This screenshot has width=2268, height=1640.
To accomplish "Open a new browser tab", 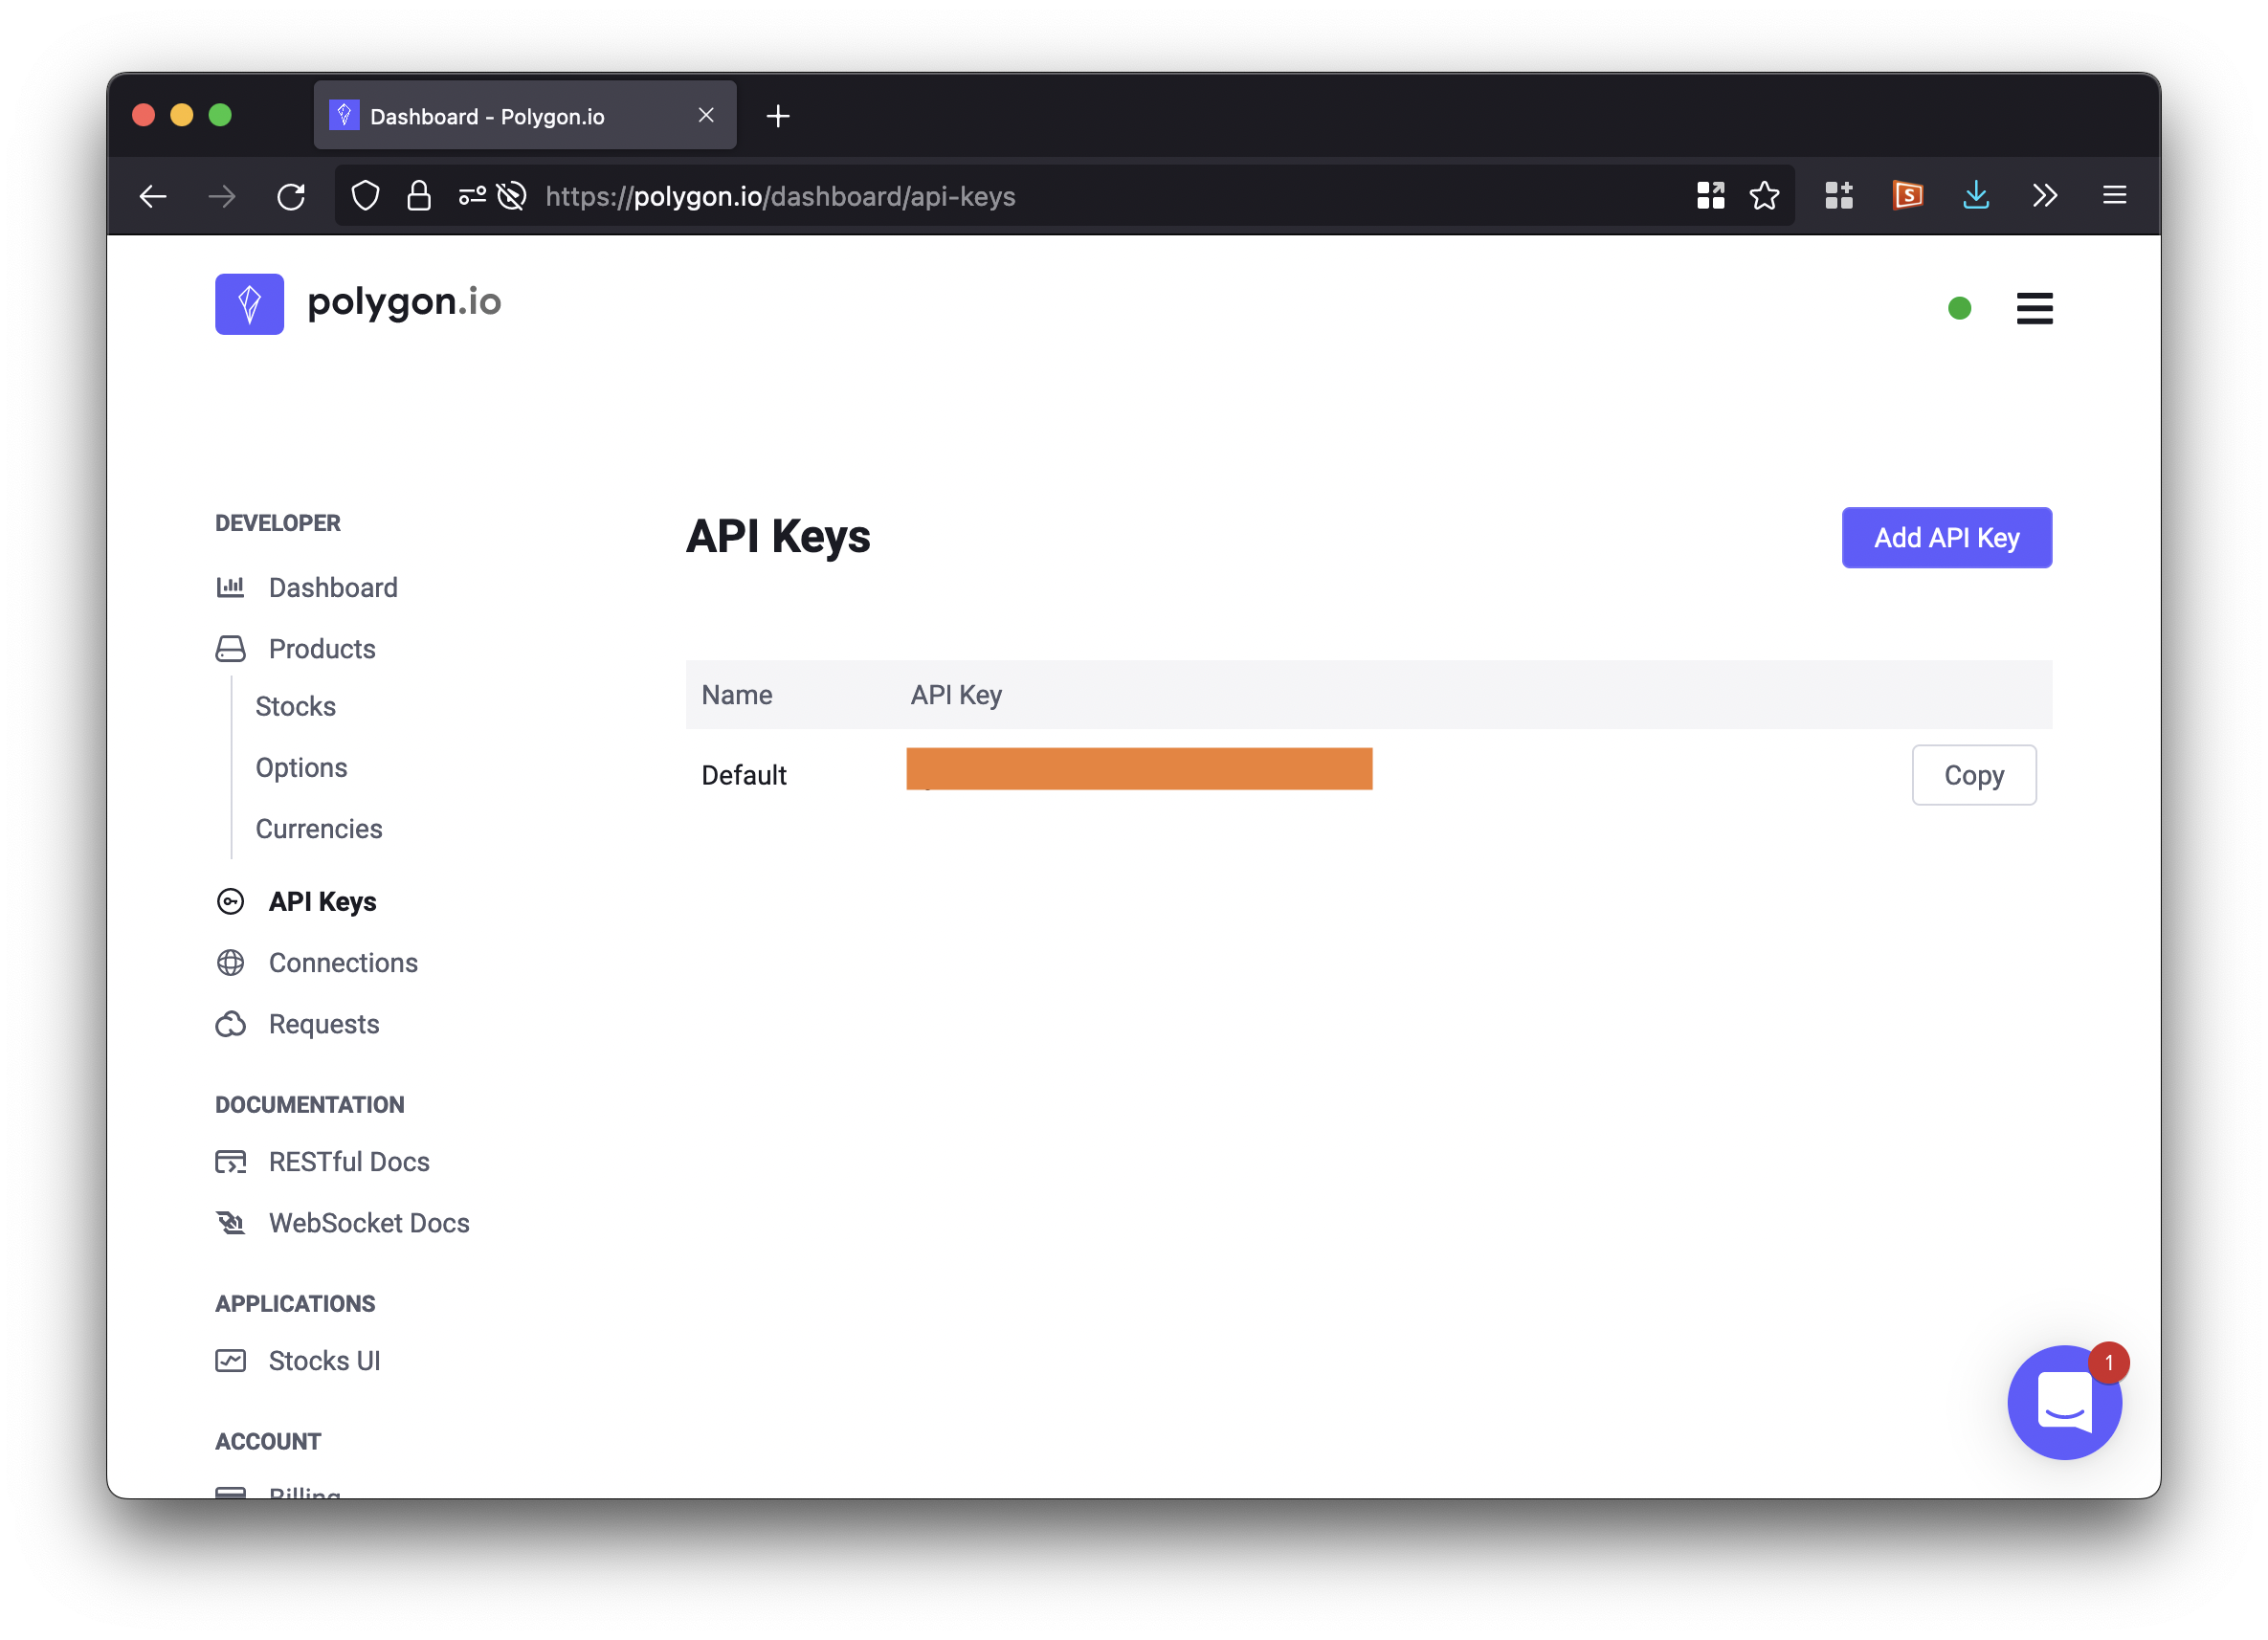I will [x=778, y=117].
